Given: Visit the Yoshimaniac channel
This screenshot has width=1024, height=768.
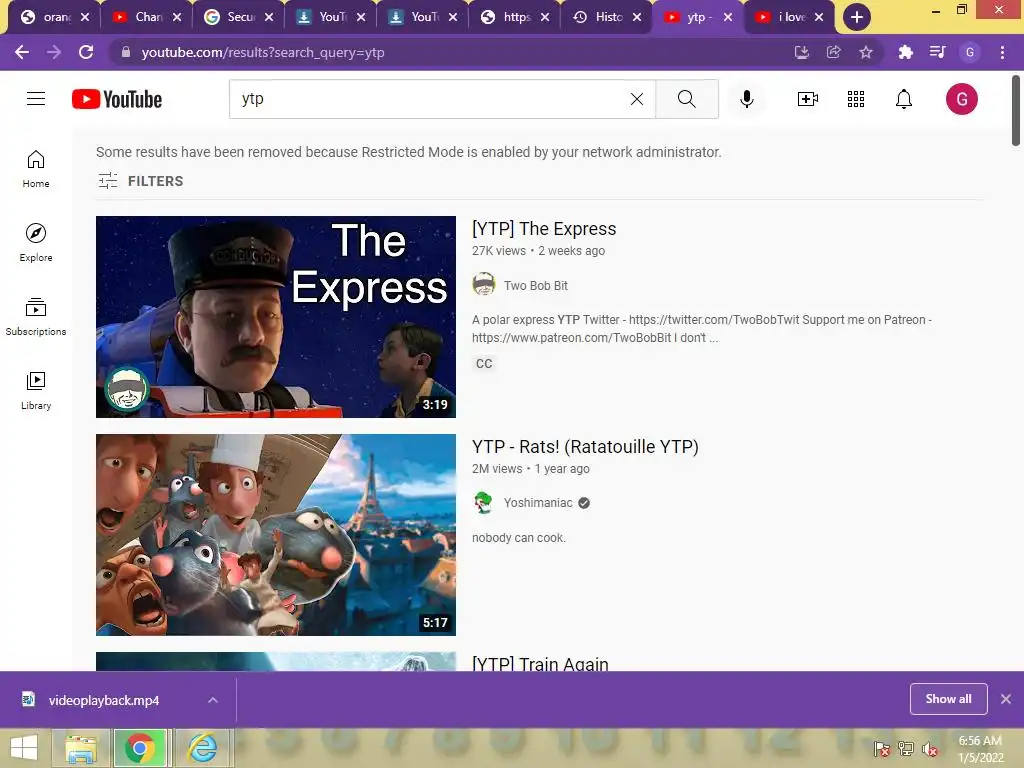Looking at the screenshot, I should point(537,503).
